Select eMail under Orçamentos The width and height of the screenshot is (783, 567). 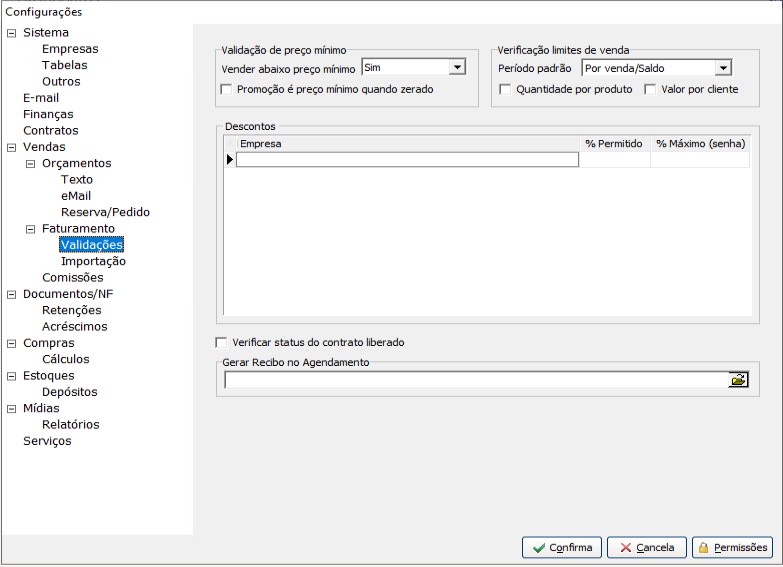[x=76, y=196]
